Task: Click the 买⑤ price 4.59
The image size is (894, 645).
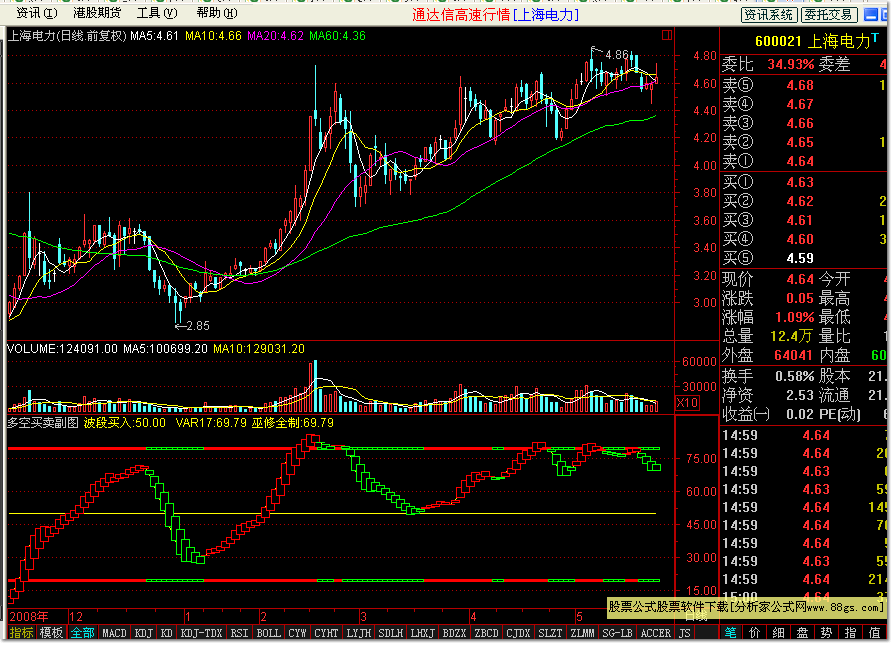Action: (x=800, y=258)
